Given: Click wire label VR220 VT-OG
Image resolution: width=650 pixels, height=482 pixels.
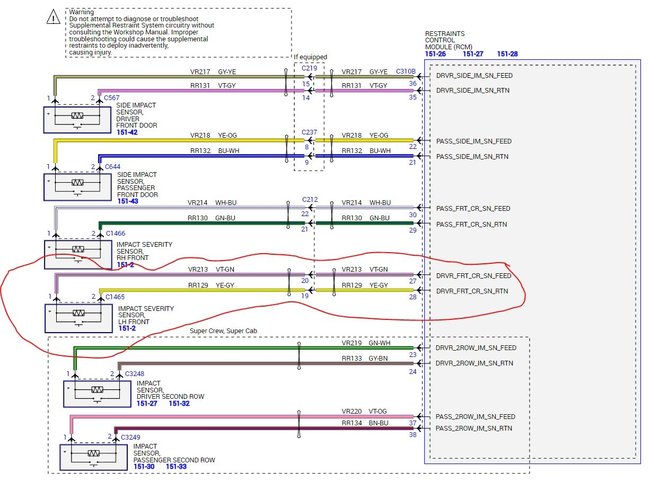Looking at the screenshot, I should 364,411.
